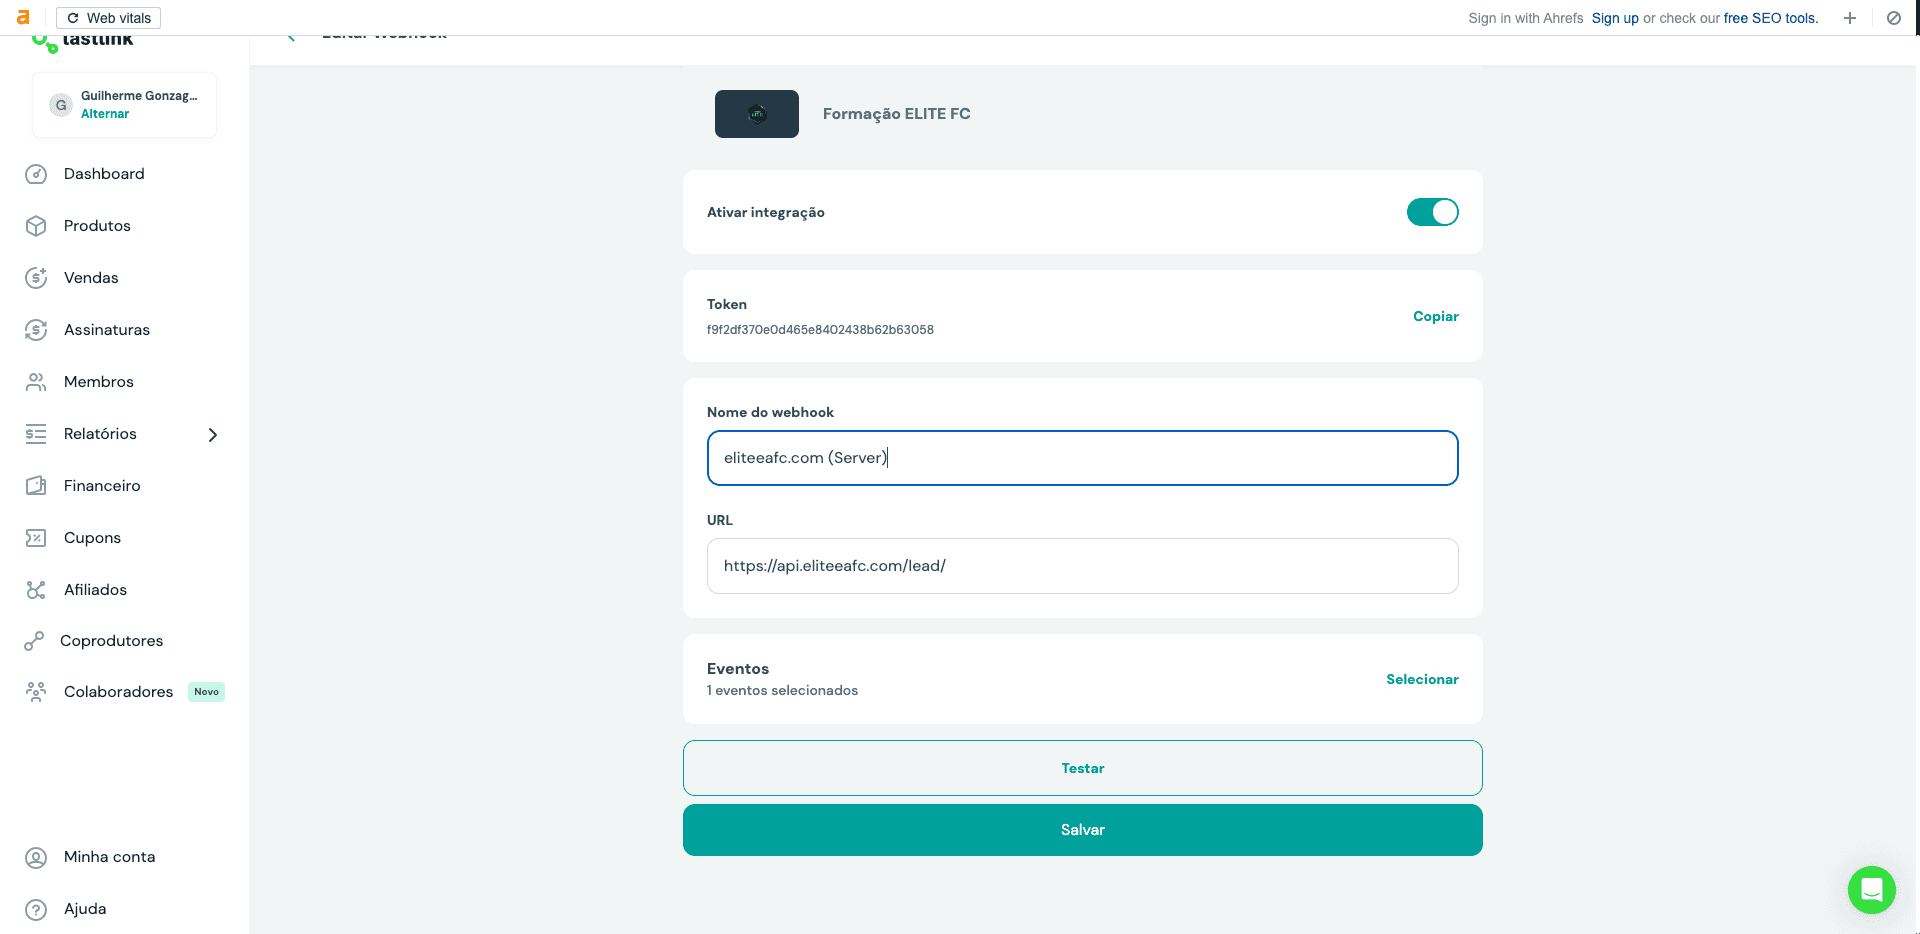Image resolution: width=1920 pixels, height=934 pixels.
Task: Click the Guilherme Gonzag... account name
Action: [139, 96]
